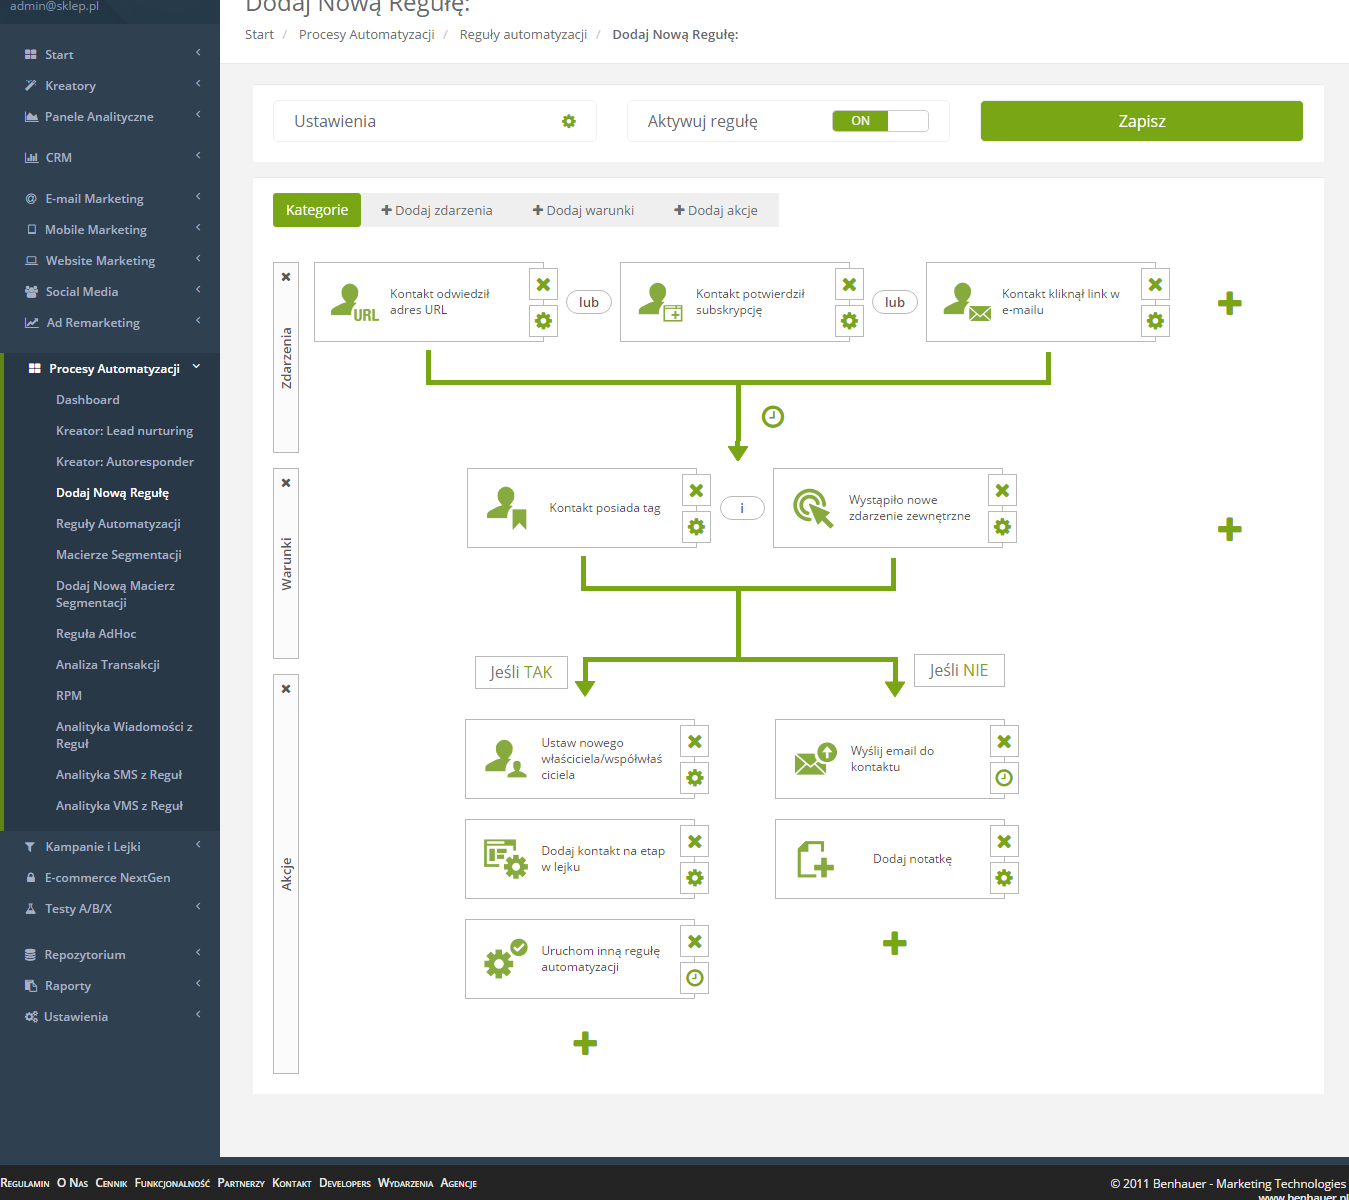
Task: Click the Ustawienia settings field
Action: click(x=435, y=121)
